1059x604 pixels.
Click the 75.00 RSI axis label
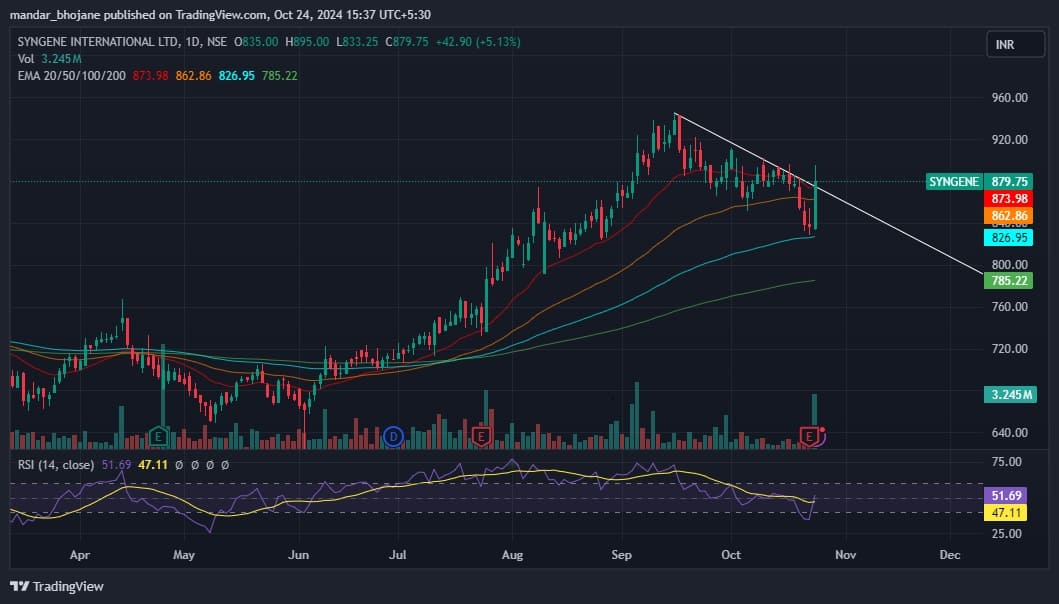click(1006, 462)
